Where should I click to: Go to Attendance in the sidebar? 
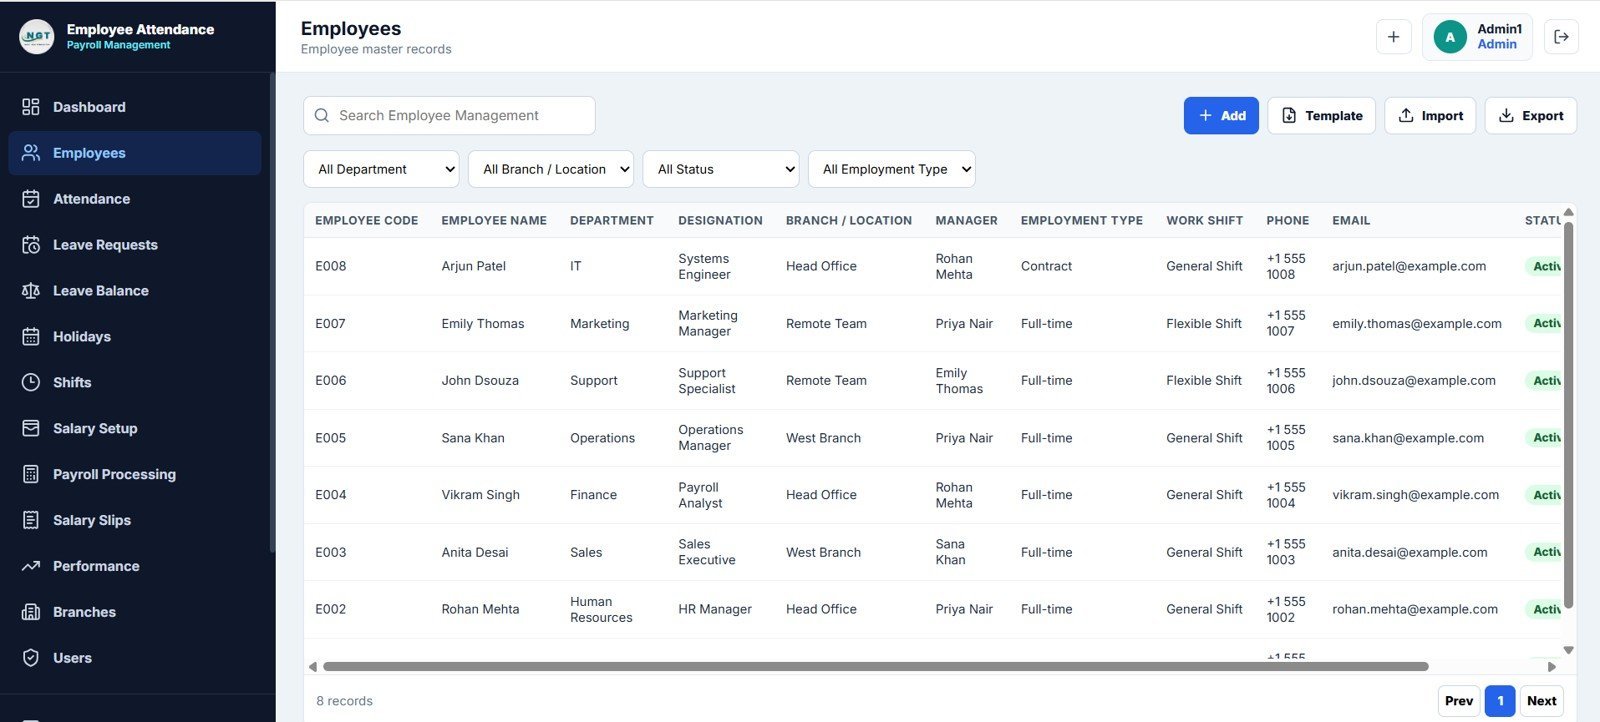coord(135,199)
